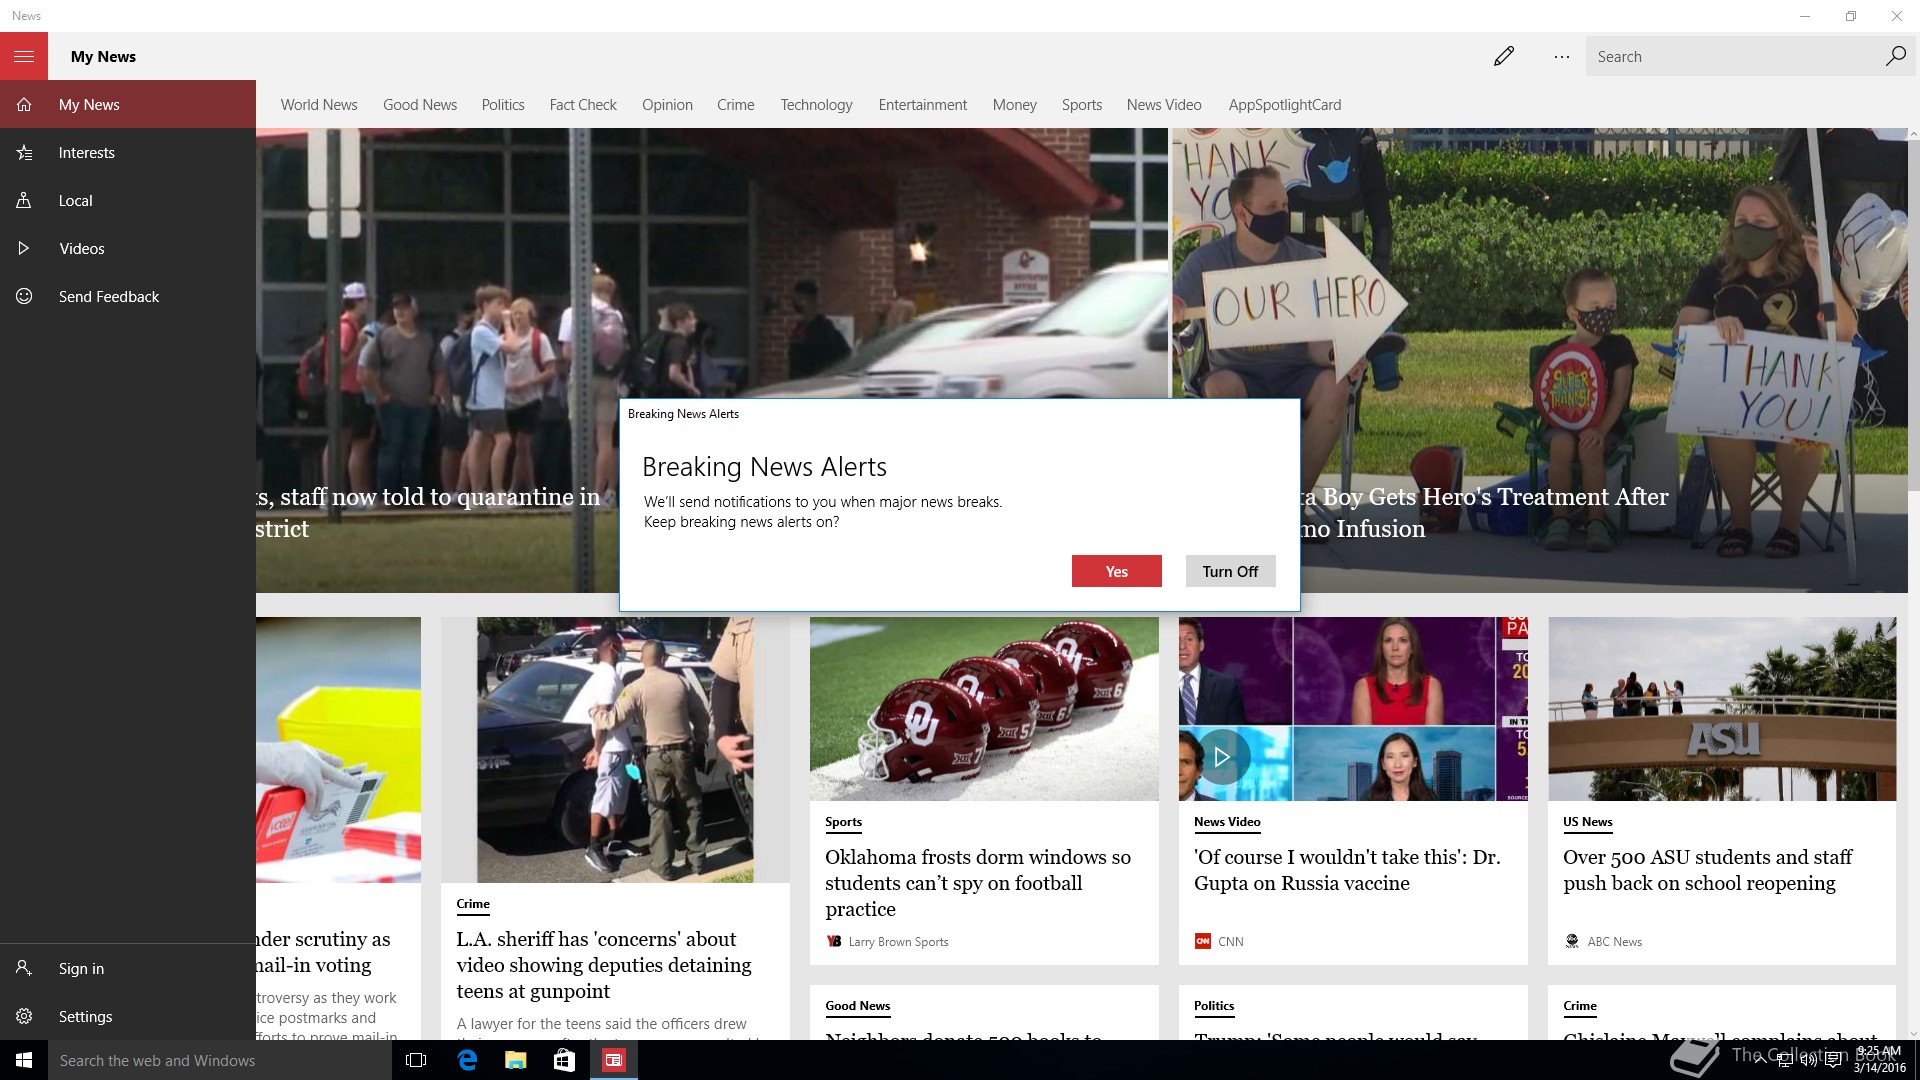The image size is (1920, 1080).
Task: Open the Oklahoma frosts dorm windows article
Action: [x=978, y=883]
